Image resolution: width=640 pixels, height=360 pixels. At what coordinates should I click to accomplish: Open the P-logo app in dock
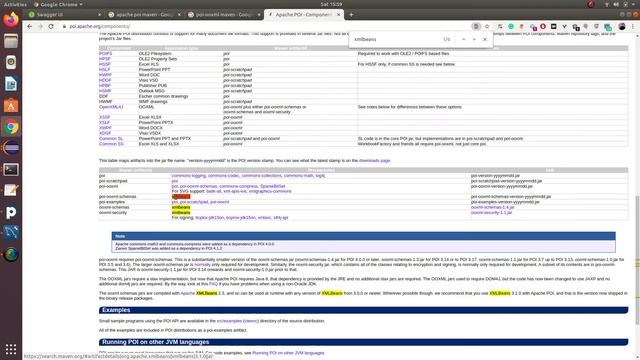pyautogui.click(x=11, y=212)
